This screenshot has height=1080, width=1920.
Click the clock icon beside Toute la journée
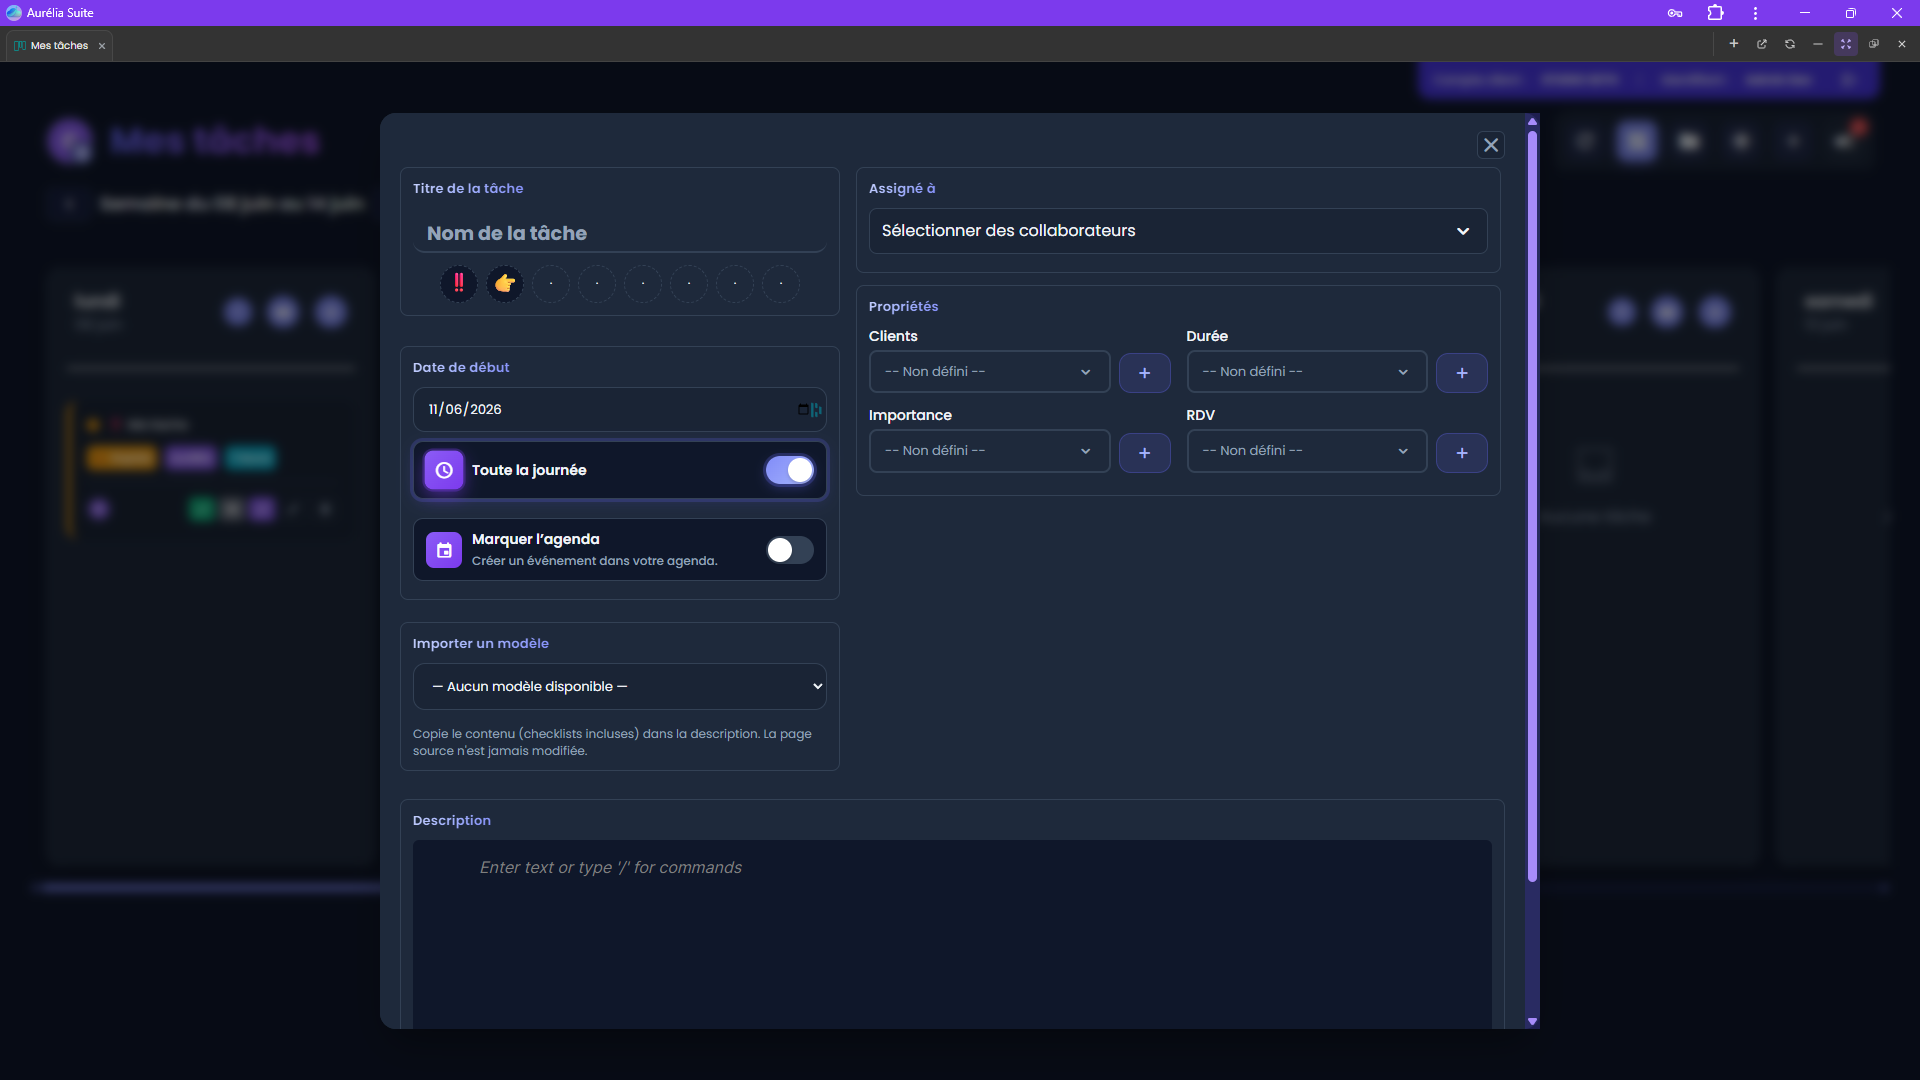(444, 470)
